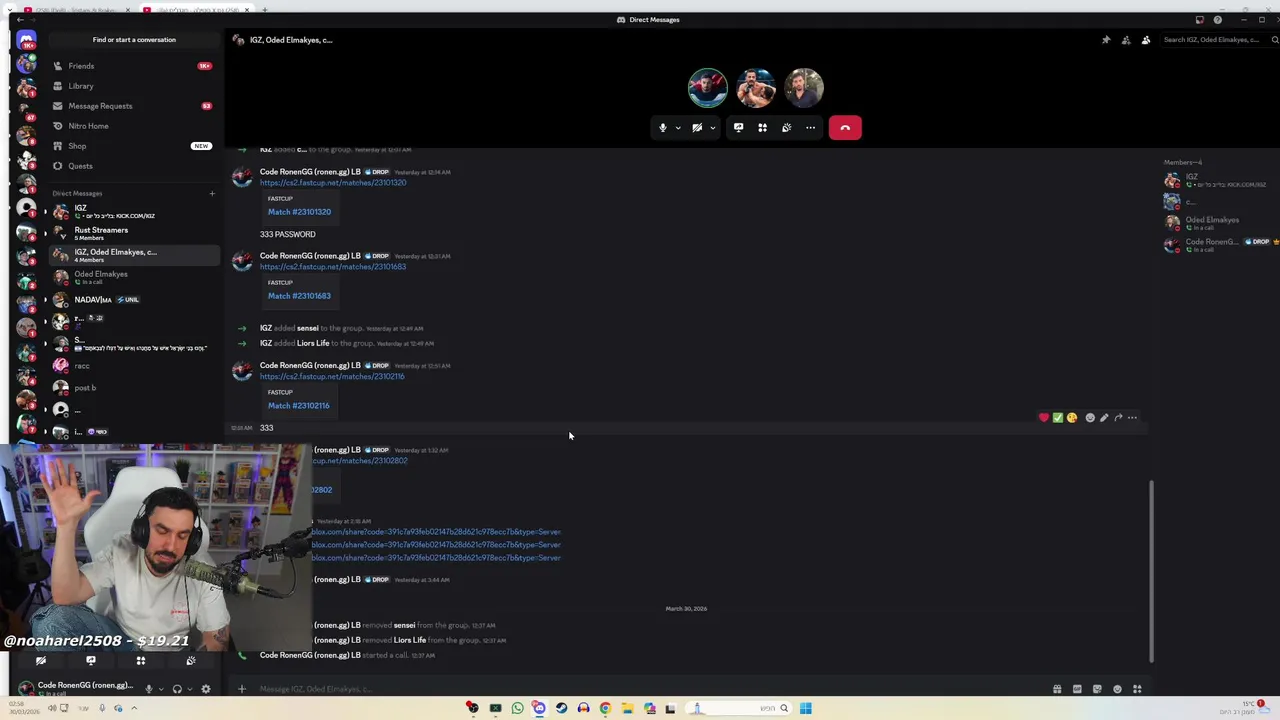Open the soundboard in call controls

(786, 128)
